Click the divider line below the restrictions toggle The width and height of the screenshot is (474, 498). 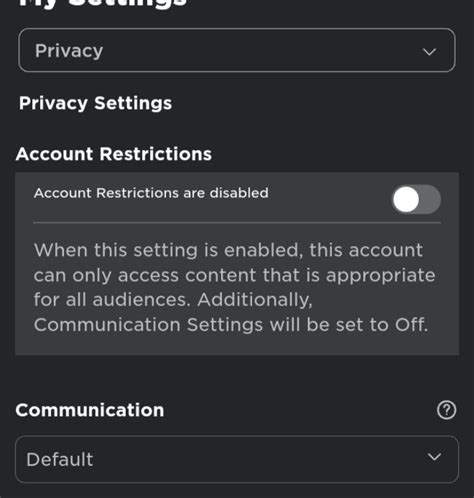coord(237,222)
